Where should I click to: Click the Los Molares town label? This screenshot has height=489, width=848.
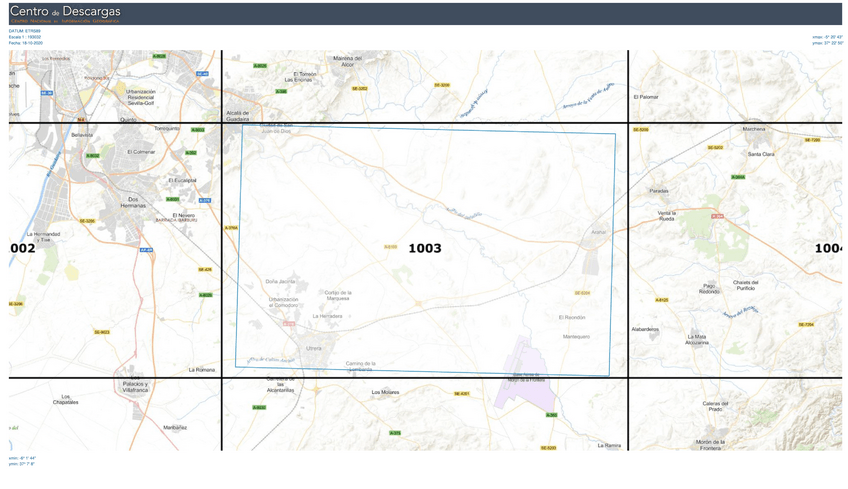tap(385, 392)
